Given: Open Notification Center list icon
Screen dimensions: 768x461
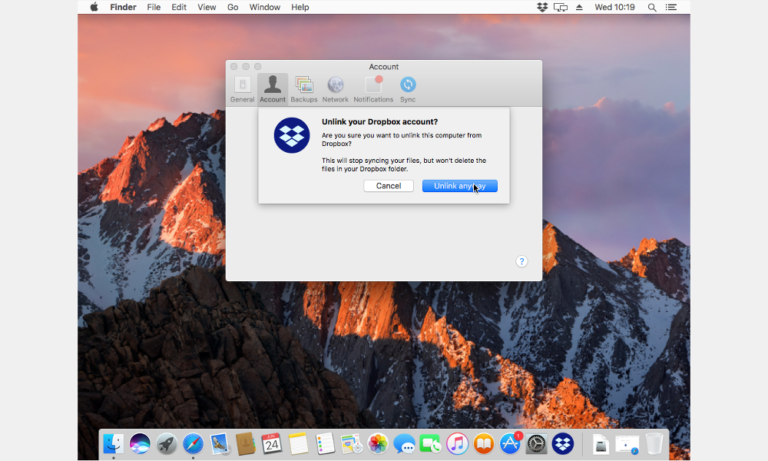Looking at the screenshot, I should point(671,7).
